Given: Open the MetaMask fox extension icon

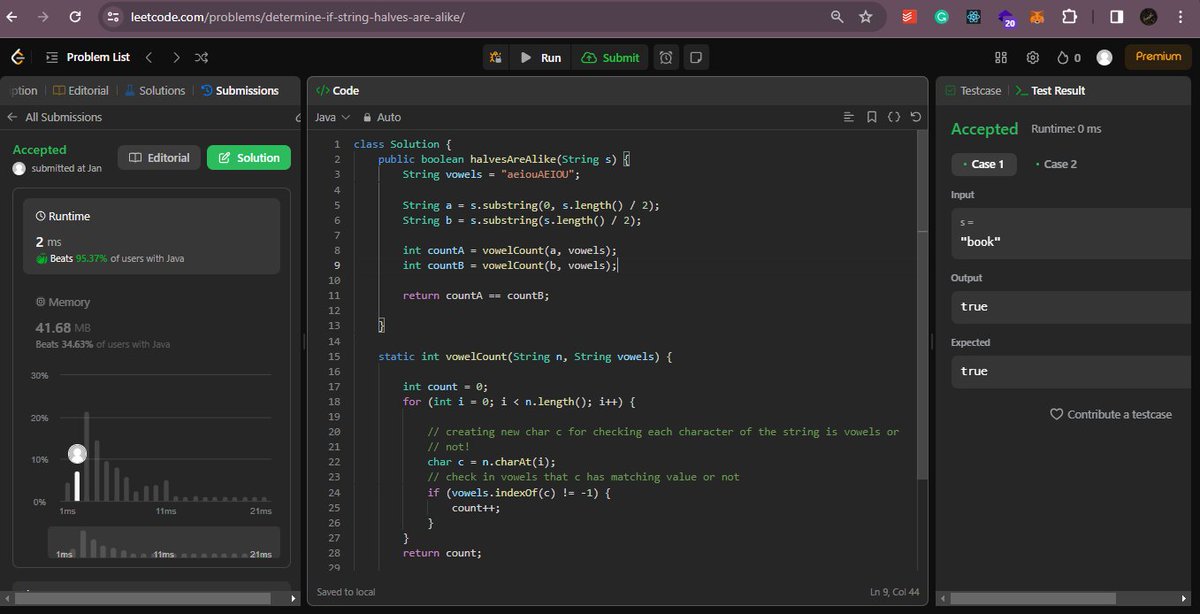Looking at the screenshot, I should (1038, 17).
